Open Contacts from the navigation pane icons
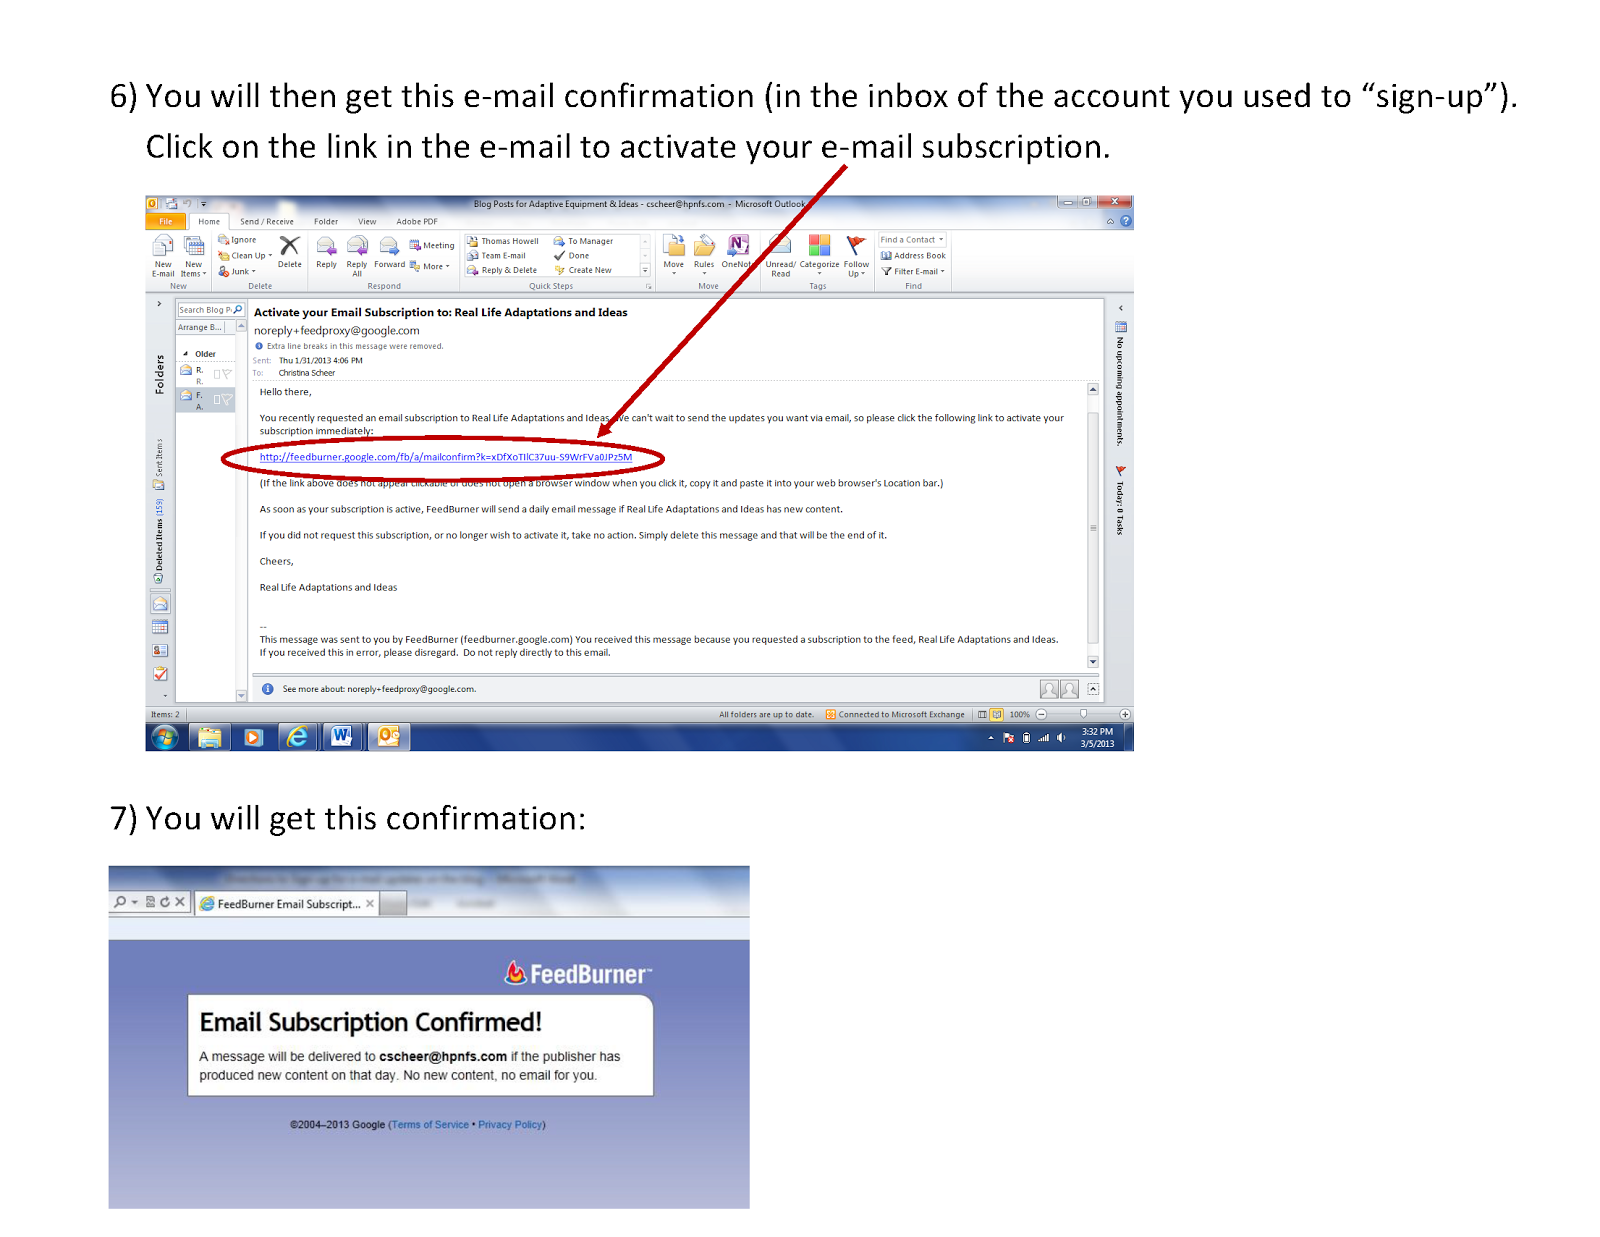1600x1237 pixels. coord(161,652)
